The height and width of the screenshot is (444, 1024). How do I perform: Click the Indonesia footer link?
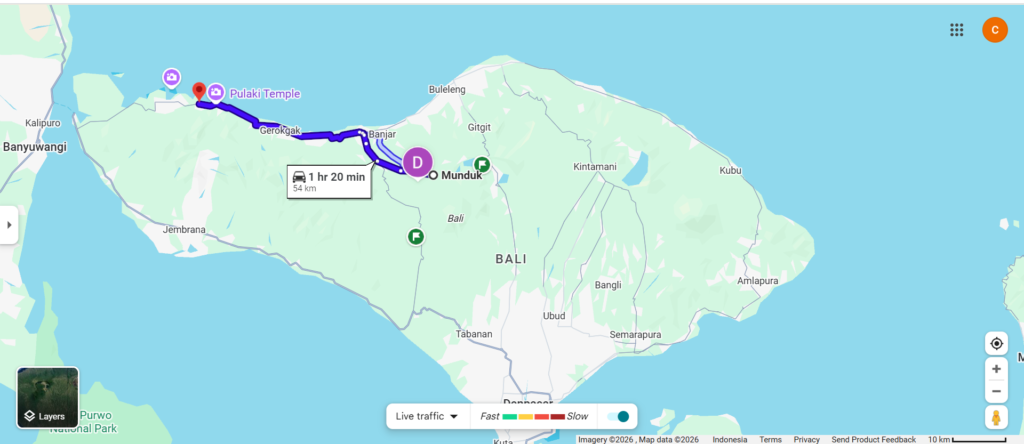(729, 439)
